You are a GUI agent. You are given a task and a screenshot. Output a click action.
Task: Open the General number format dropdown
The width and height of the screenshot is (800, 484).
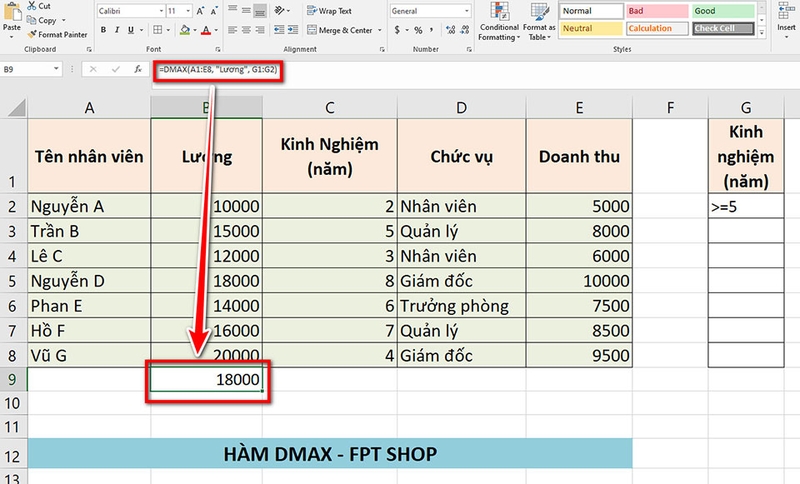[466, 11]
